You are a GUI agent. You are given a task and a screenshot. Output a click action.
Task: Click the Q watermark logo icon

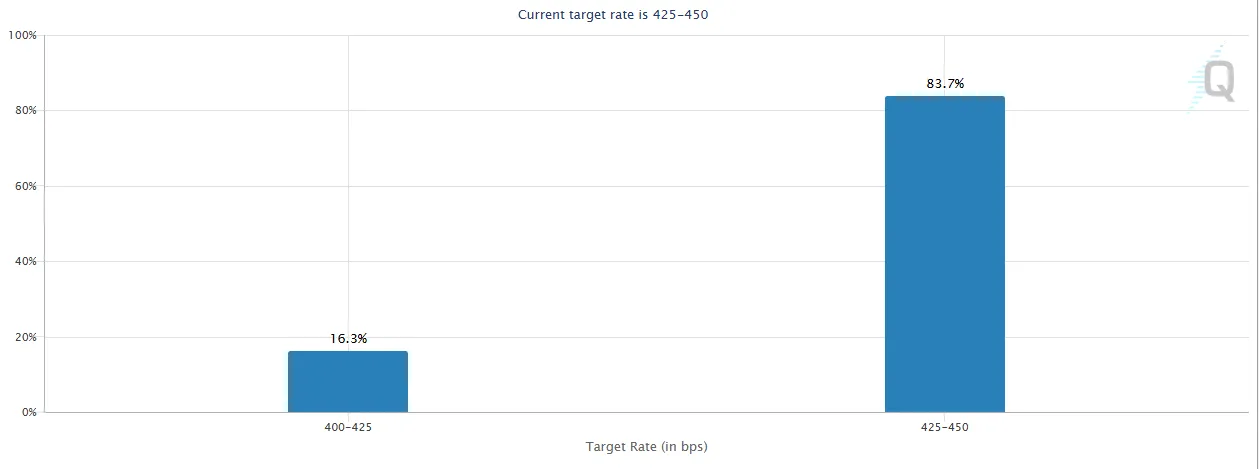[x=1219, y=81]
